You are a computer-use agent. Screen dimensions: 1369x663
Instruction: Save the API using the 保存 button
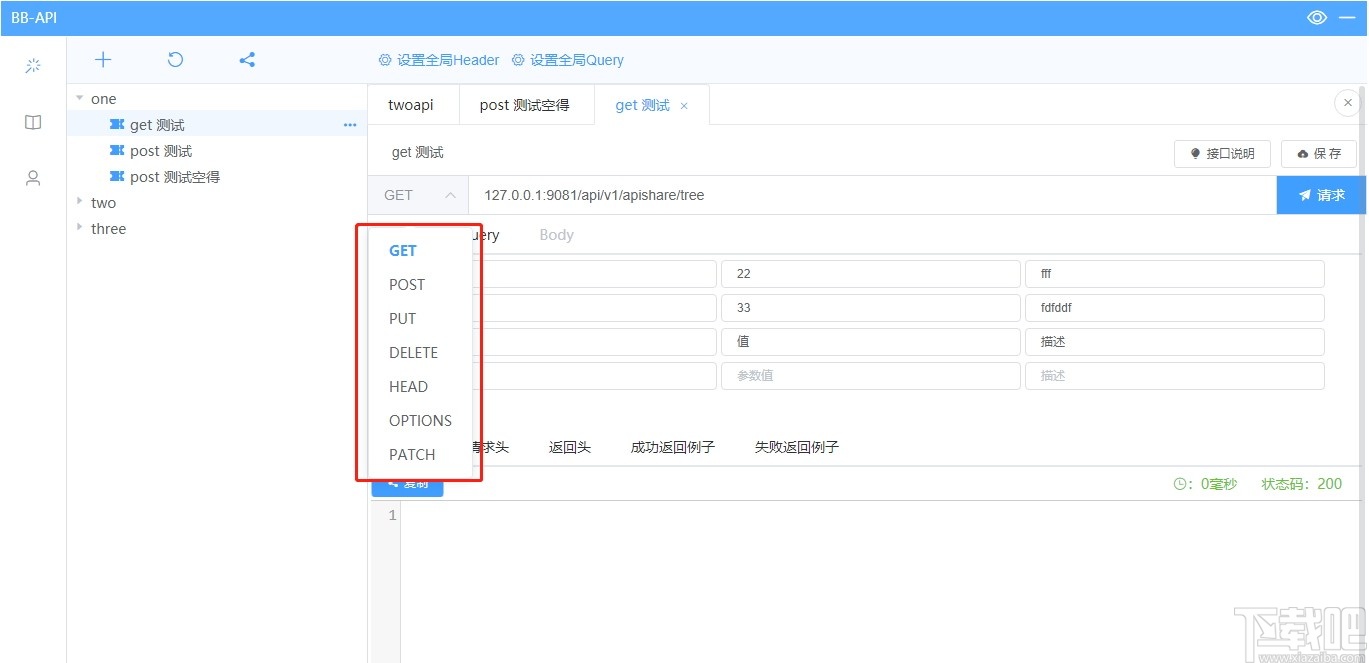[1318, 153]
